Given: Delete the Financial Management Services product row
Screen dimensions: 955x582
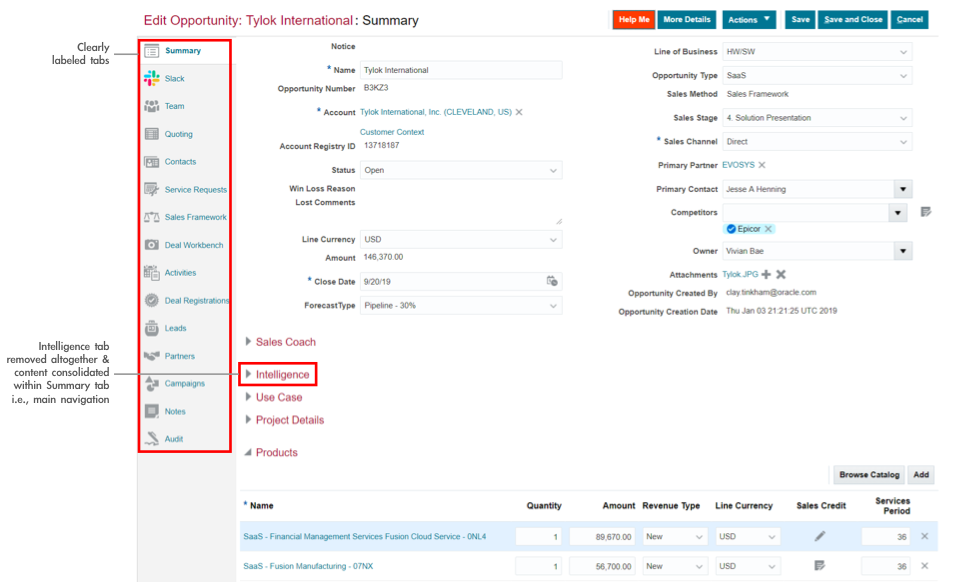Looking at the screenshot, I should (x=925, y=536).
